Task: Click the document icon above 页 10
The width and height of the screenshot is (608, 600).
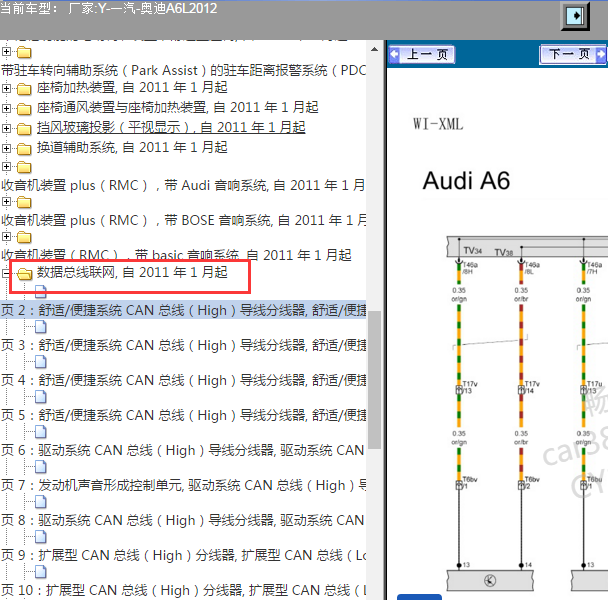Action: pos(41,572)
